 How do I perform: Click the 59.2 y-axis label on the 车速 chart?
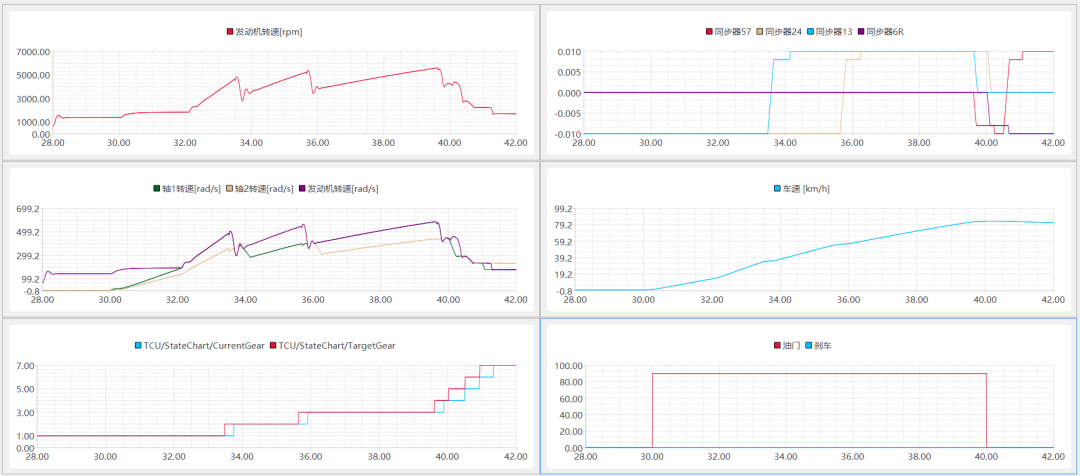coord(563,242)
